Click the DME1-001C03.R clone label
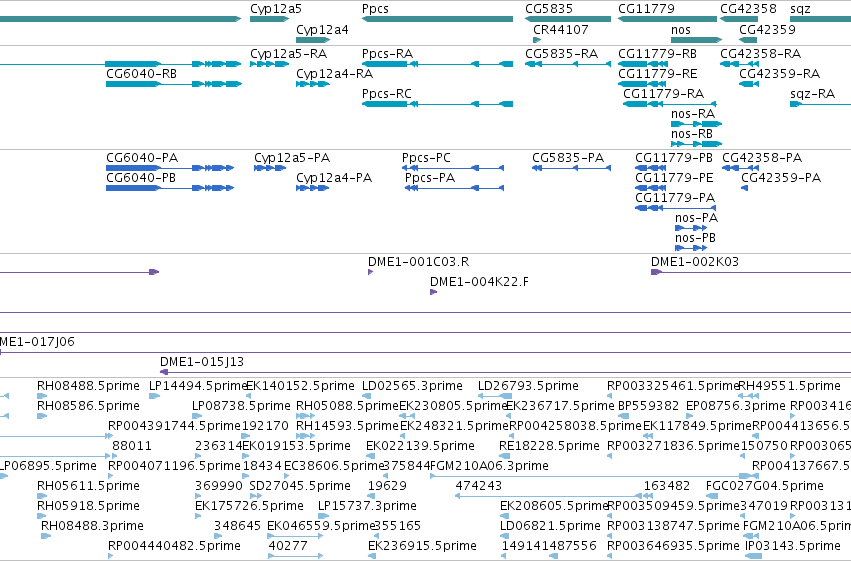The image size is (851, 561). coord(418,262)
